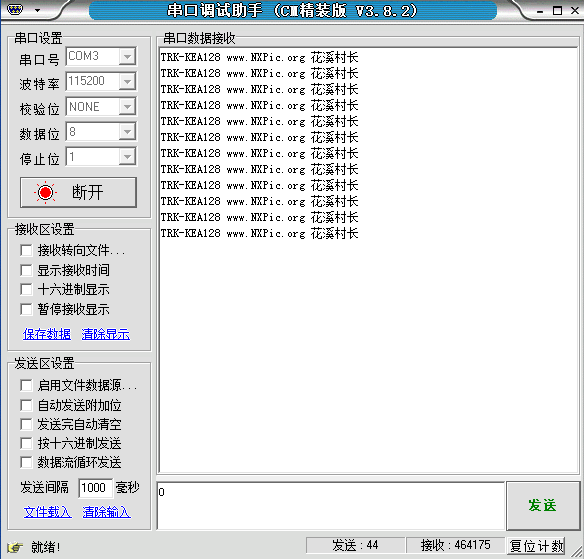Screen dimensions: 584x559
Task: Click the 断开 disconnect button
Action: pyautogui.click(x=79, y=192)
